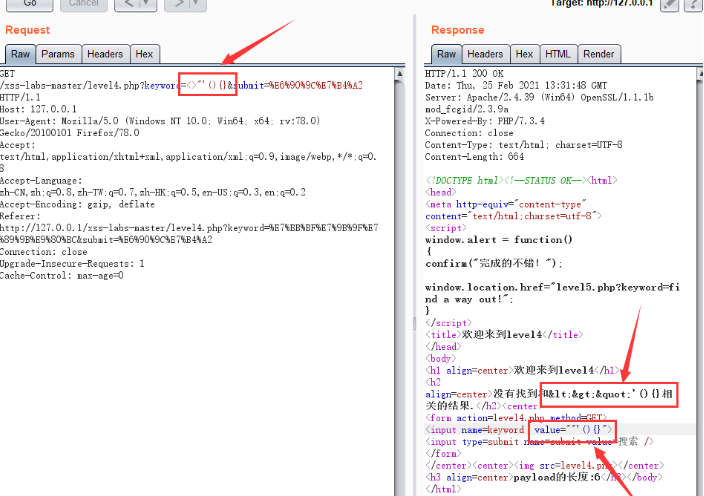Click the request pane scroll-up arrow
The image size is (704, 496).
[x=400, y=74]
